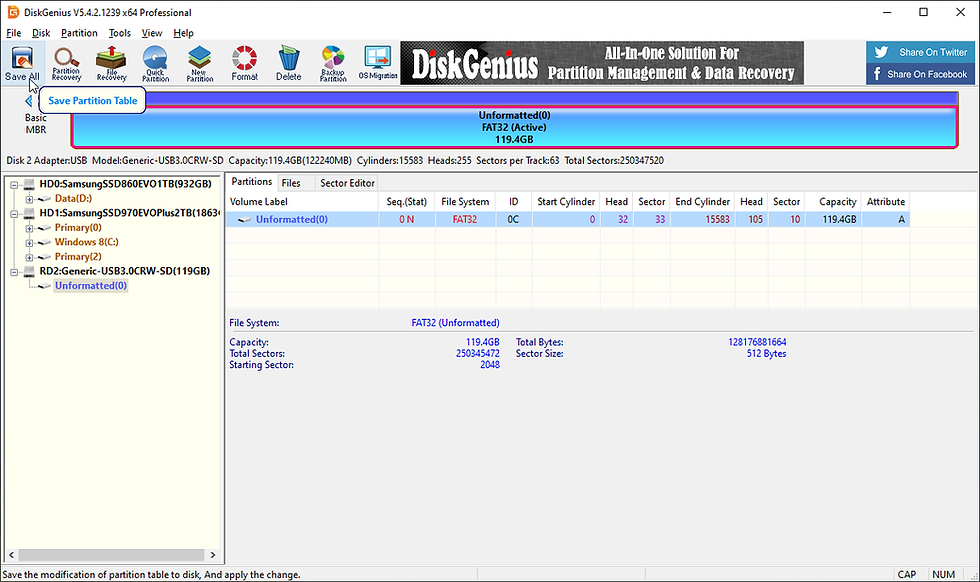Click the Starting Sector value 2048
This screenshot has width=980, height=582.
click(489, 365)
